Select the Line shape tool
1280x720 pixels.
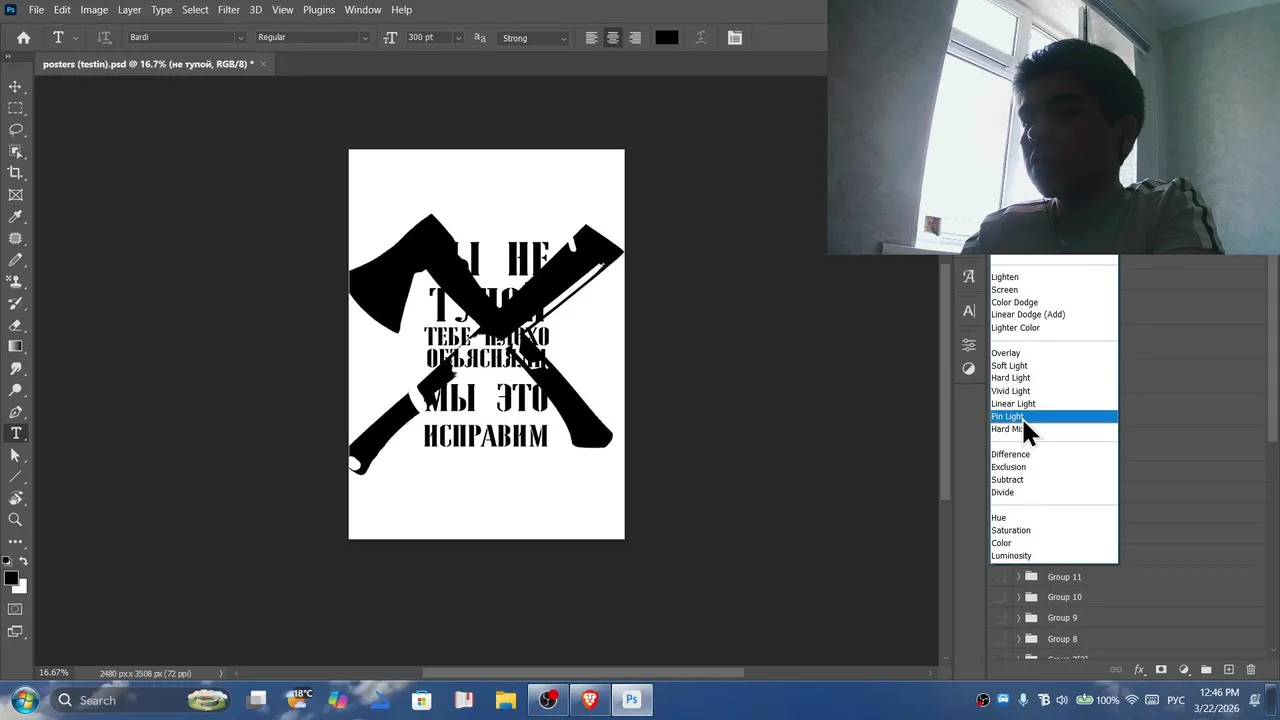click(x=15, y=477)
